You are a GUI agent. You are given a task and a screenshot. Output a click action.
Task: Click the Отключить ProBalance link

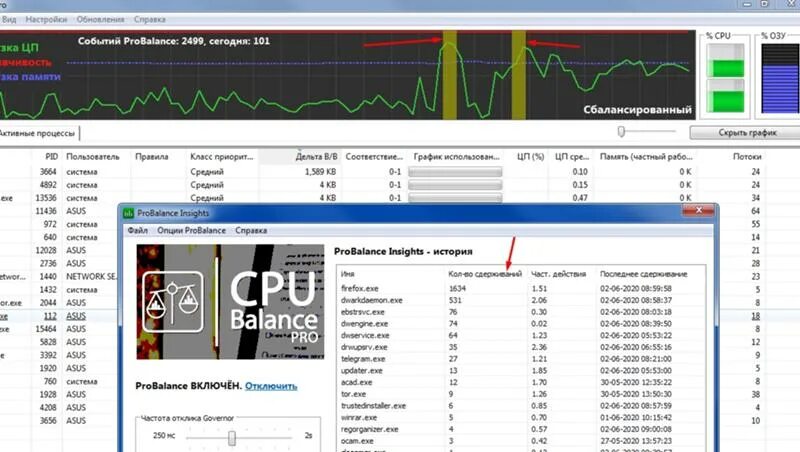pos(271,386)
